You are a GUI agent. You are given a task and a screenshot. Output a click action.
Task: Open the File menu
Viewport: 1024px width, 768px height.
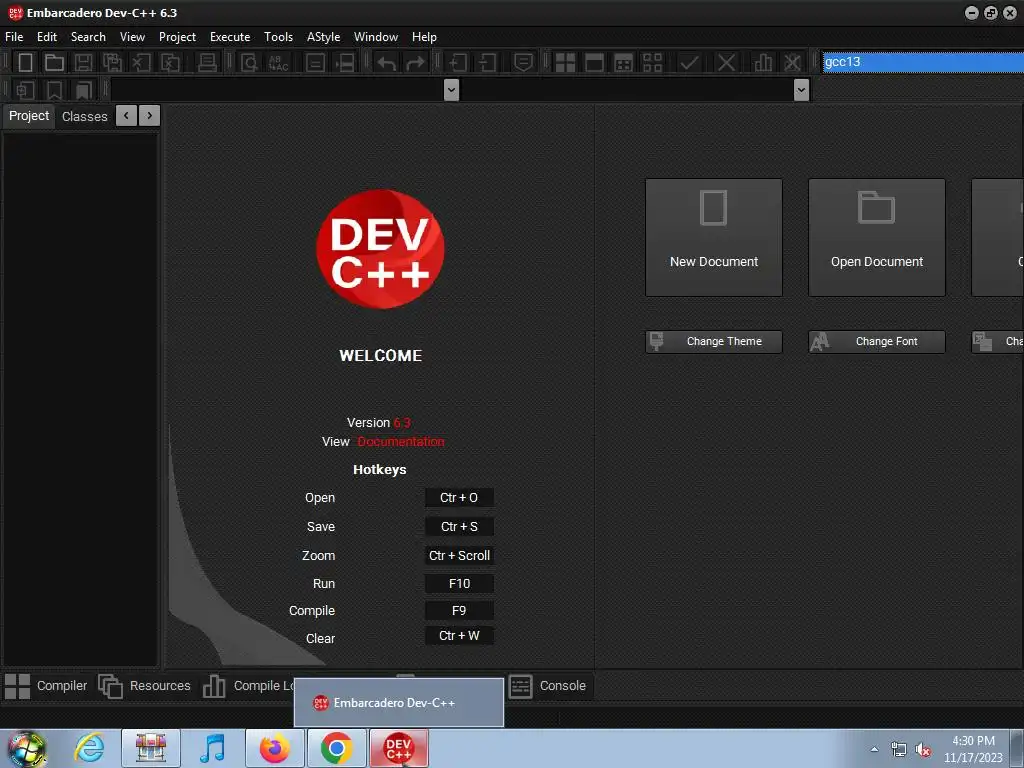[14, 37]
